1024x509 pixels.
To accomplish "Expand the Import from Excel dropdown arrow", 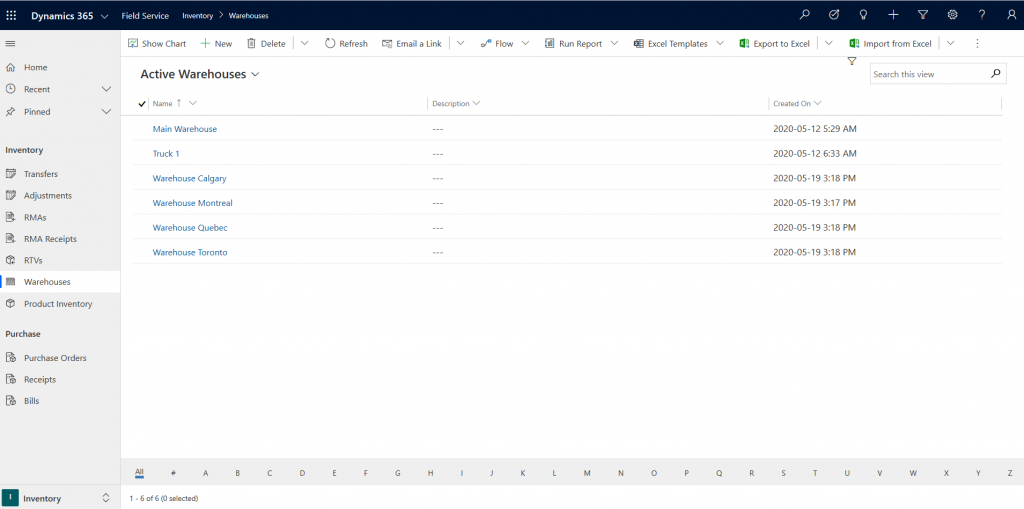I will pos(950,44).
